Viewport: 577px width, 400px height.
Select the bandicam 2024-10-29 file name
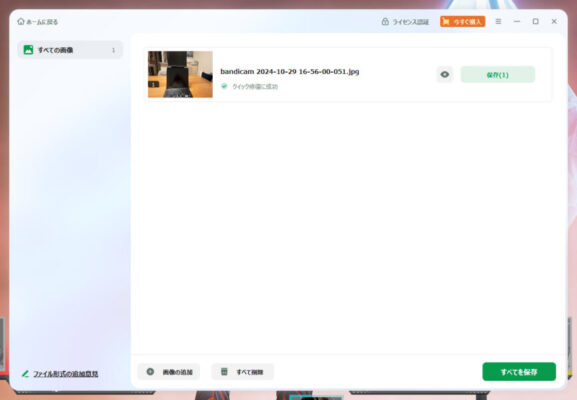[x=290, y=71]
